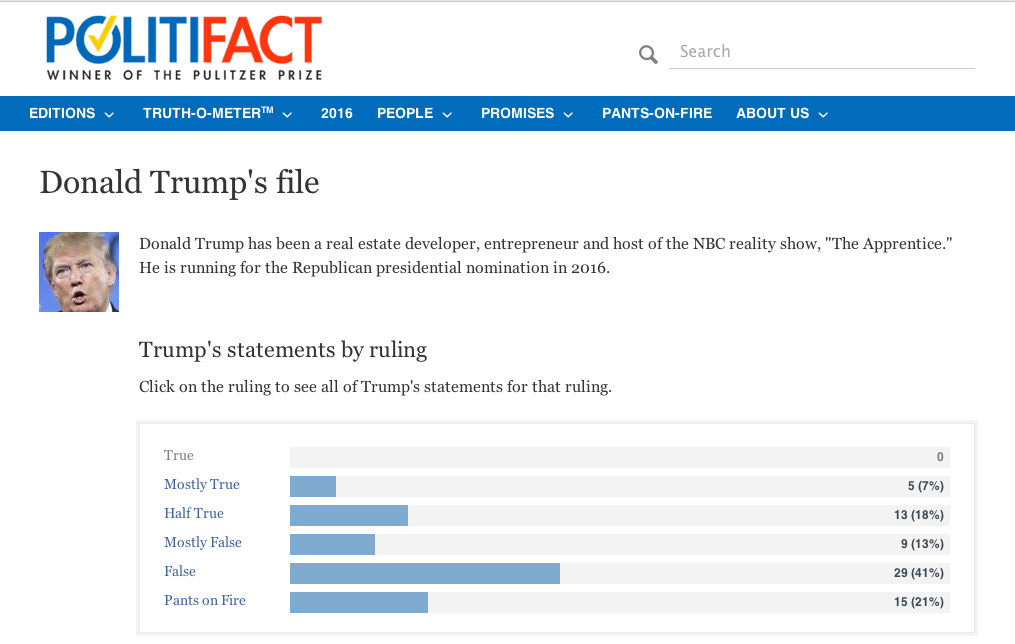The width and height of the screenshot is (1015, 644).
Task: Open the Truth-O-Meter dropdown
Action: (218, 114)
